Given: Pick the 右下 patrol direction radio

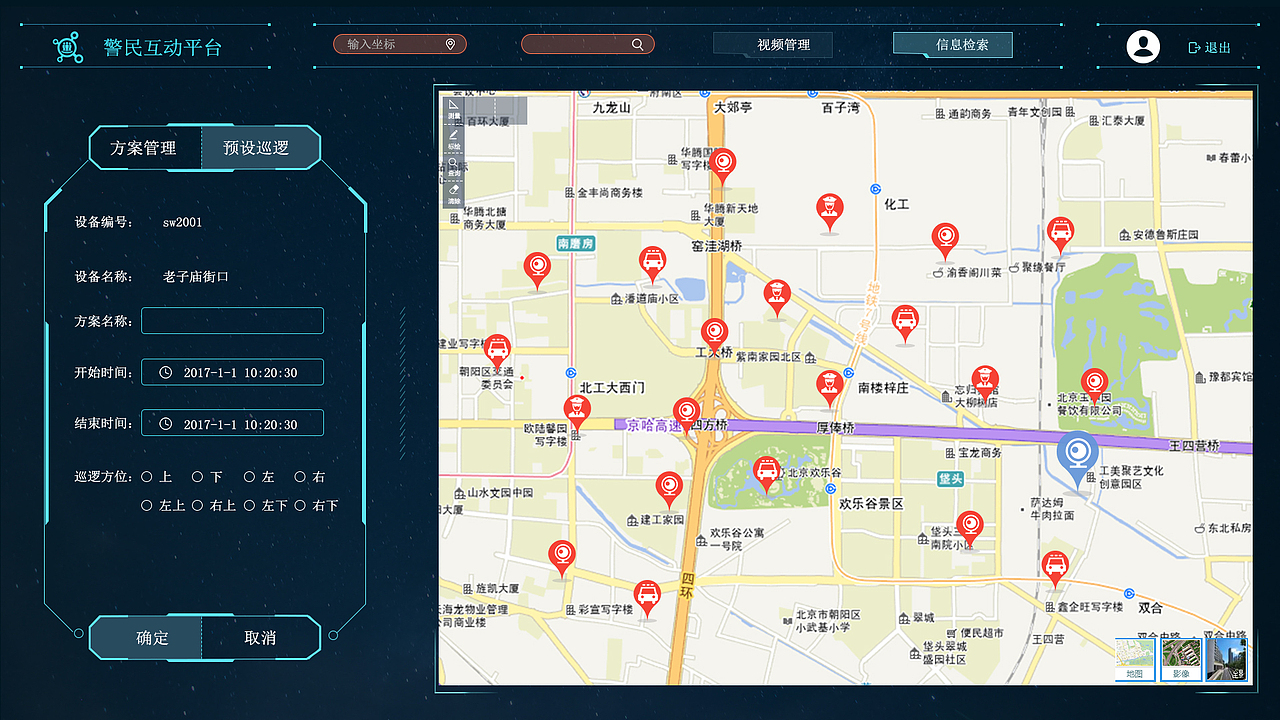Looking at the screenshot, I should (300, 506).
